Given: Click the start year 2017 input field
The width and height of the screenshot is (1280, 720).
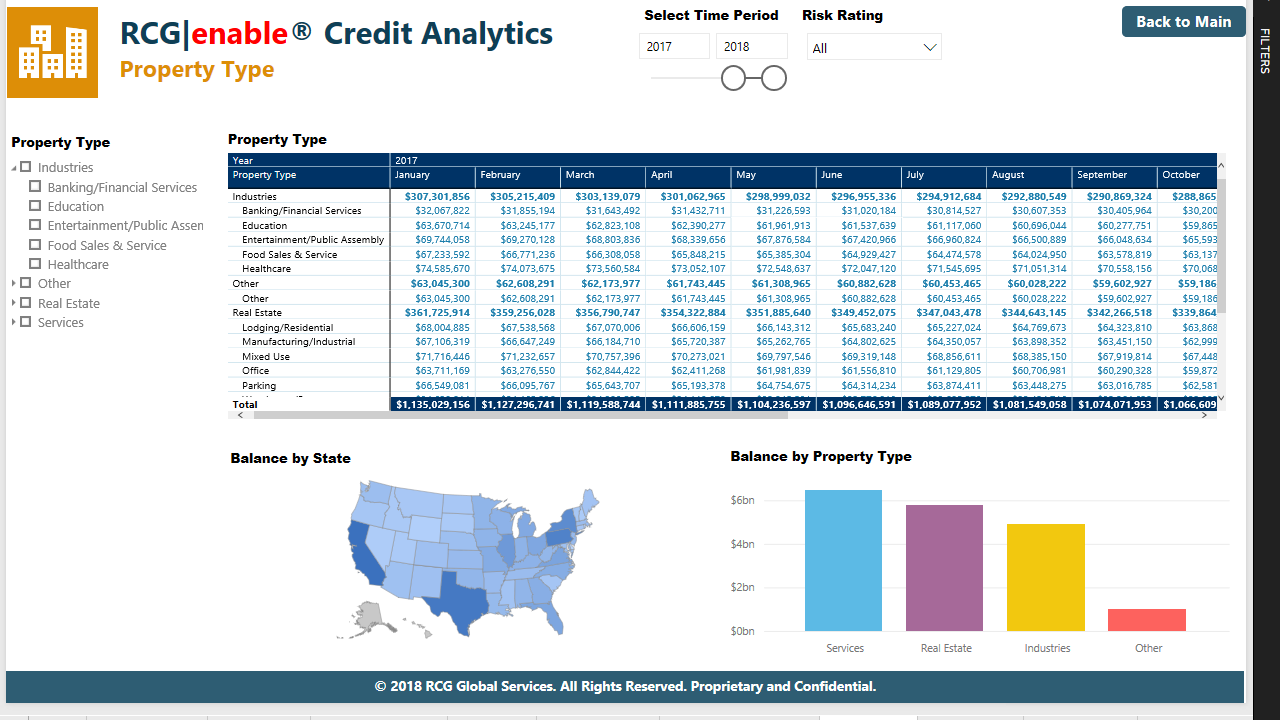Looking at the screenshot, I should (674, 47).
